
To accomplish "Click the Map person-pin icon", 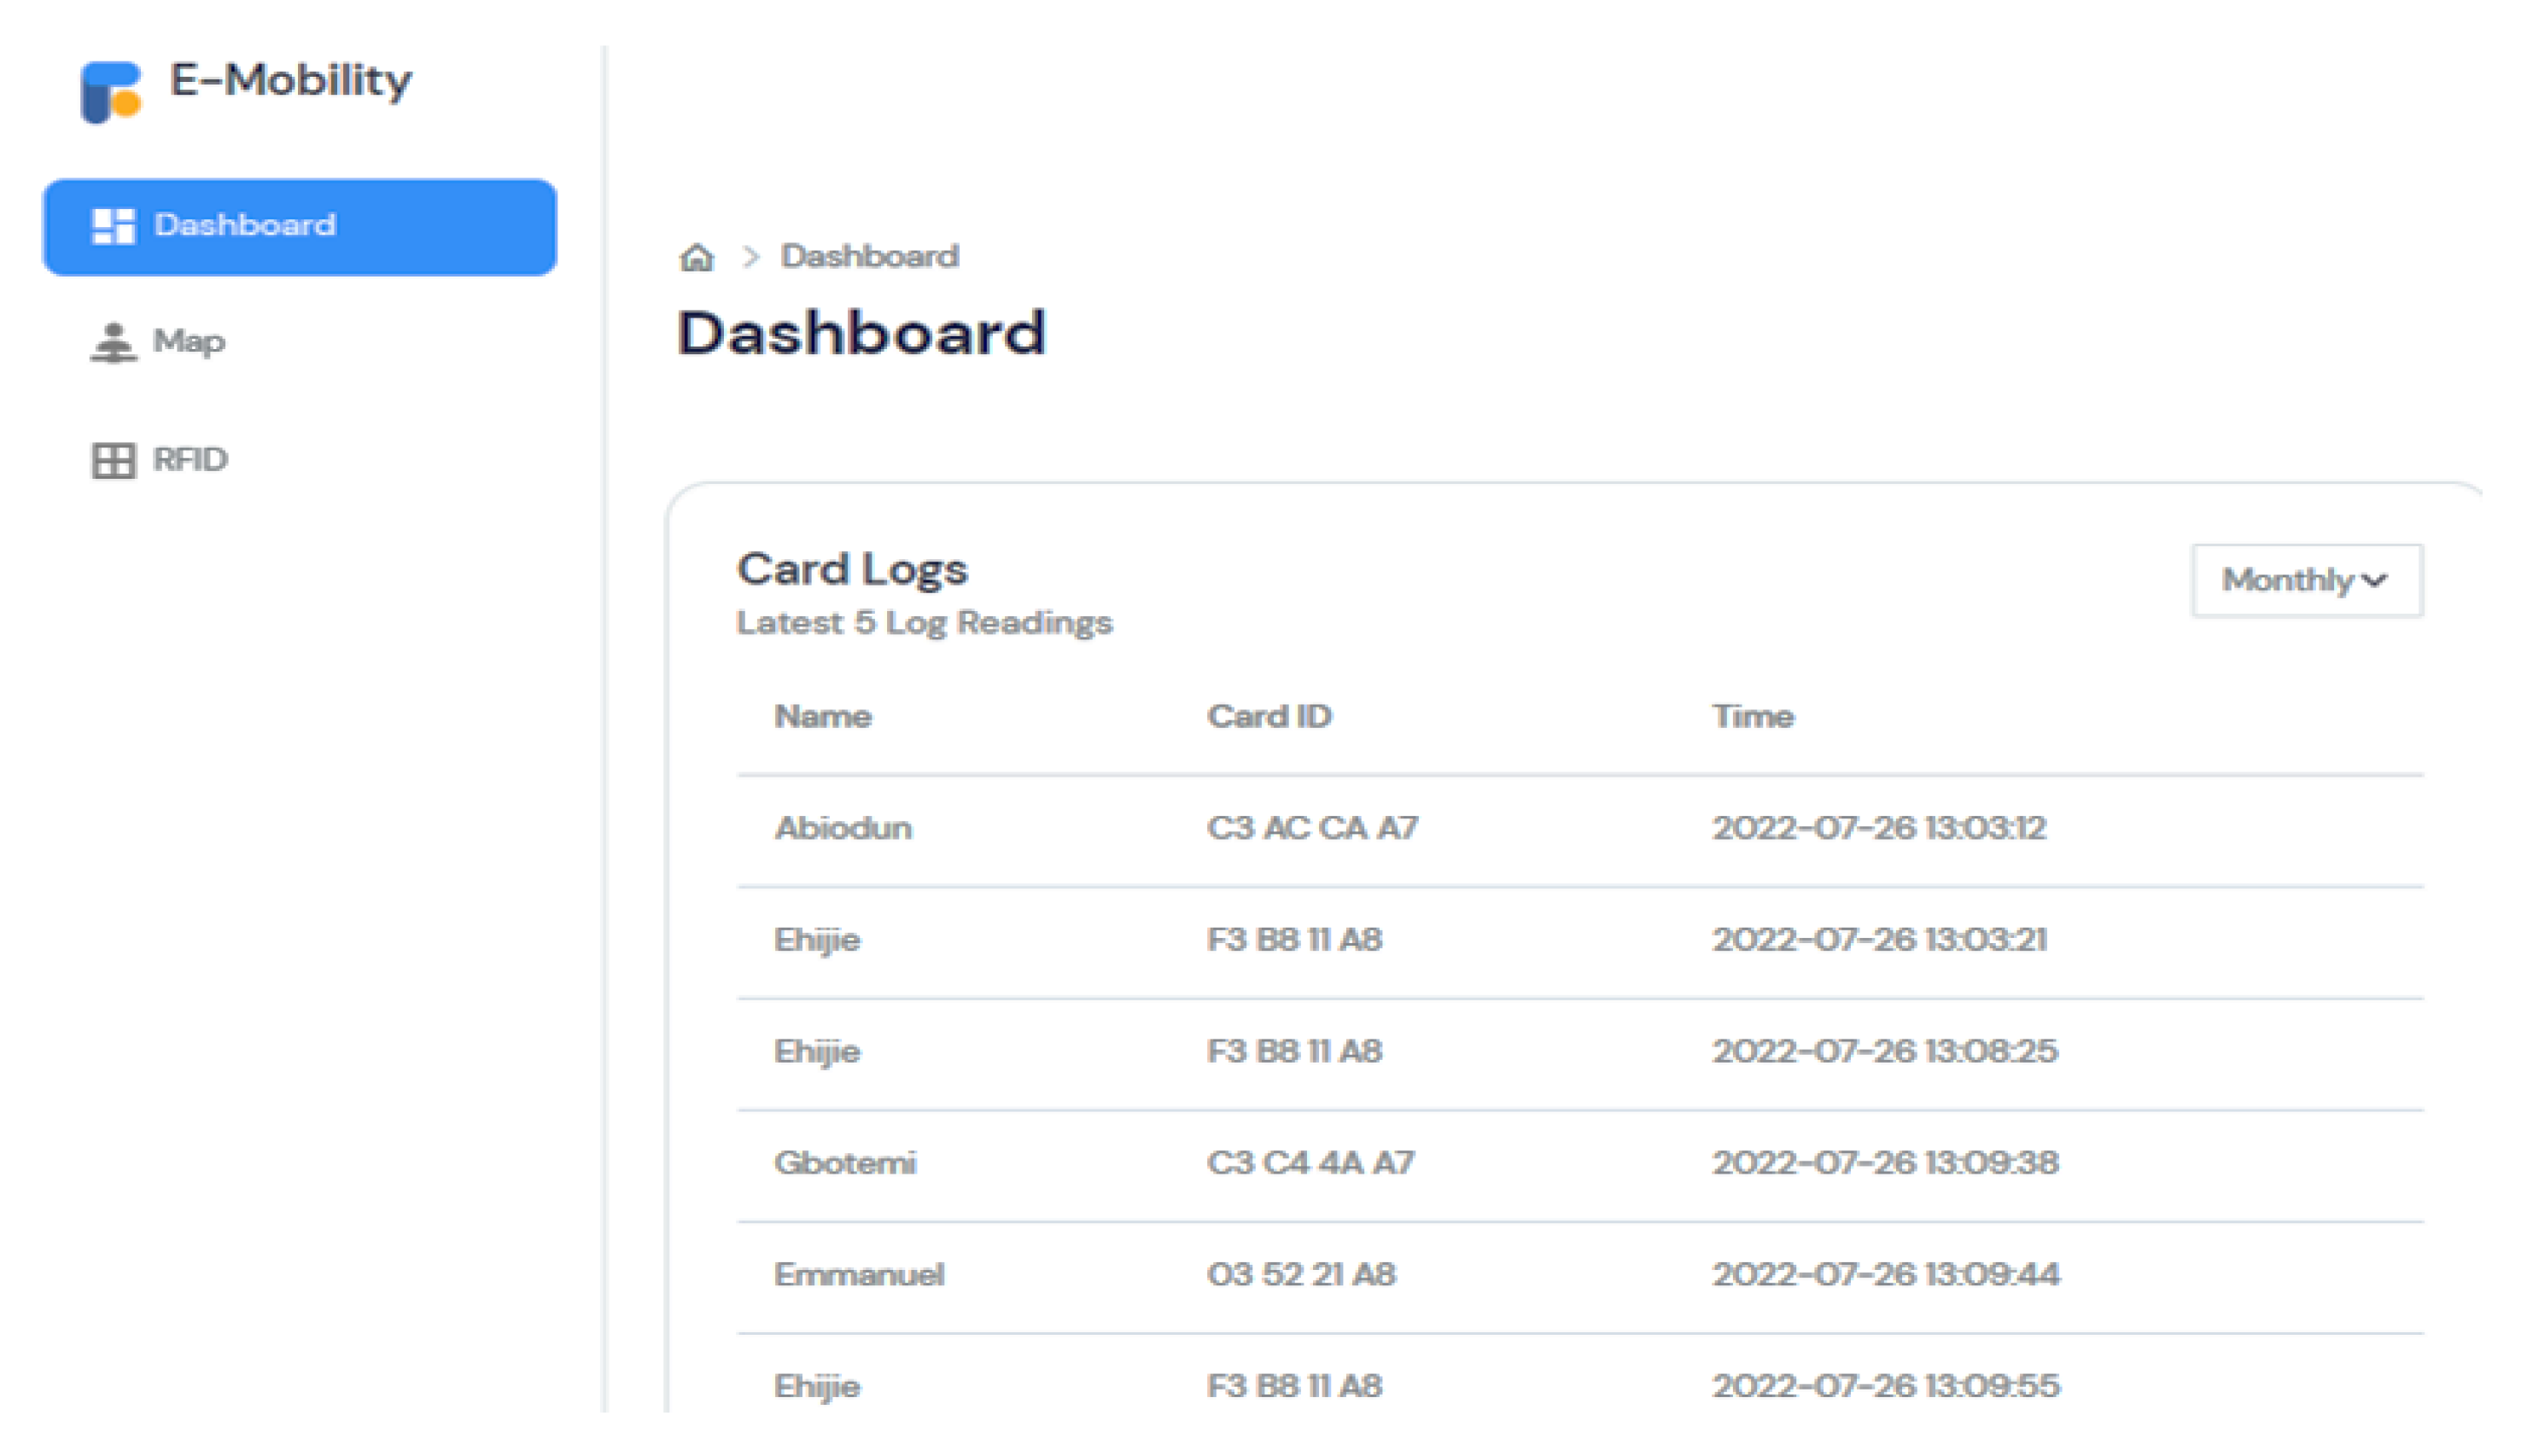I will pos(113,343).
